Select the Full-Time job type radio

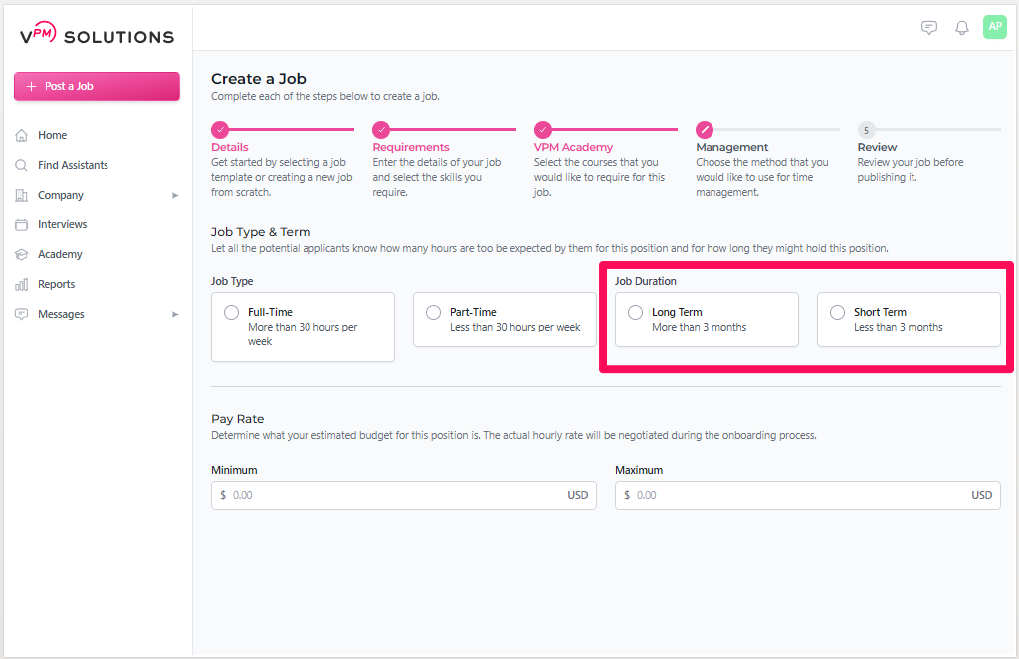click(232, 313)
